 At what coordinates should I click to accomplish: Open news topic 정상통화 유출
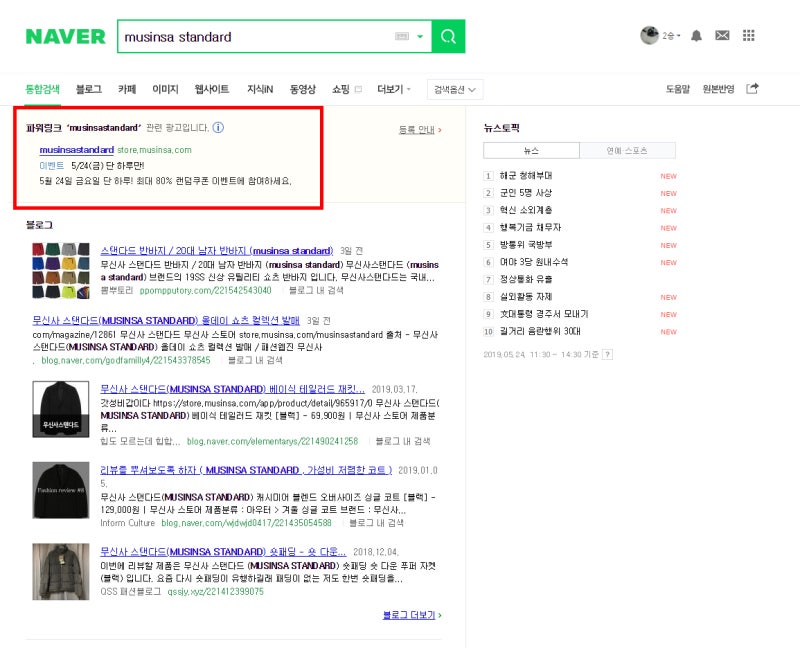[x=526, y=280]
